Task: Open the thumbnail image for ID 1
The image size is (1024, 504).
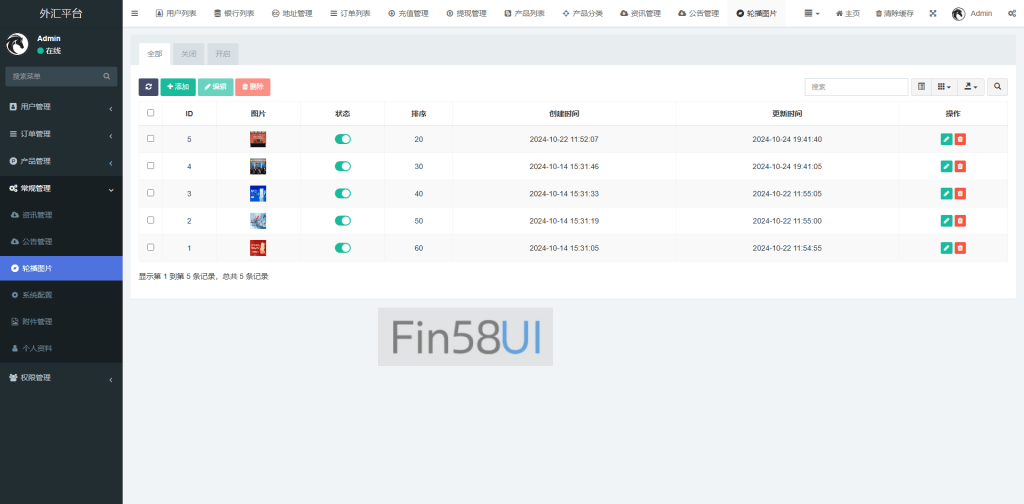Action: [x=258, y=248]
